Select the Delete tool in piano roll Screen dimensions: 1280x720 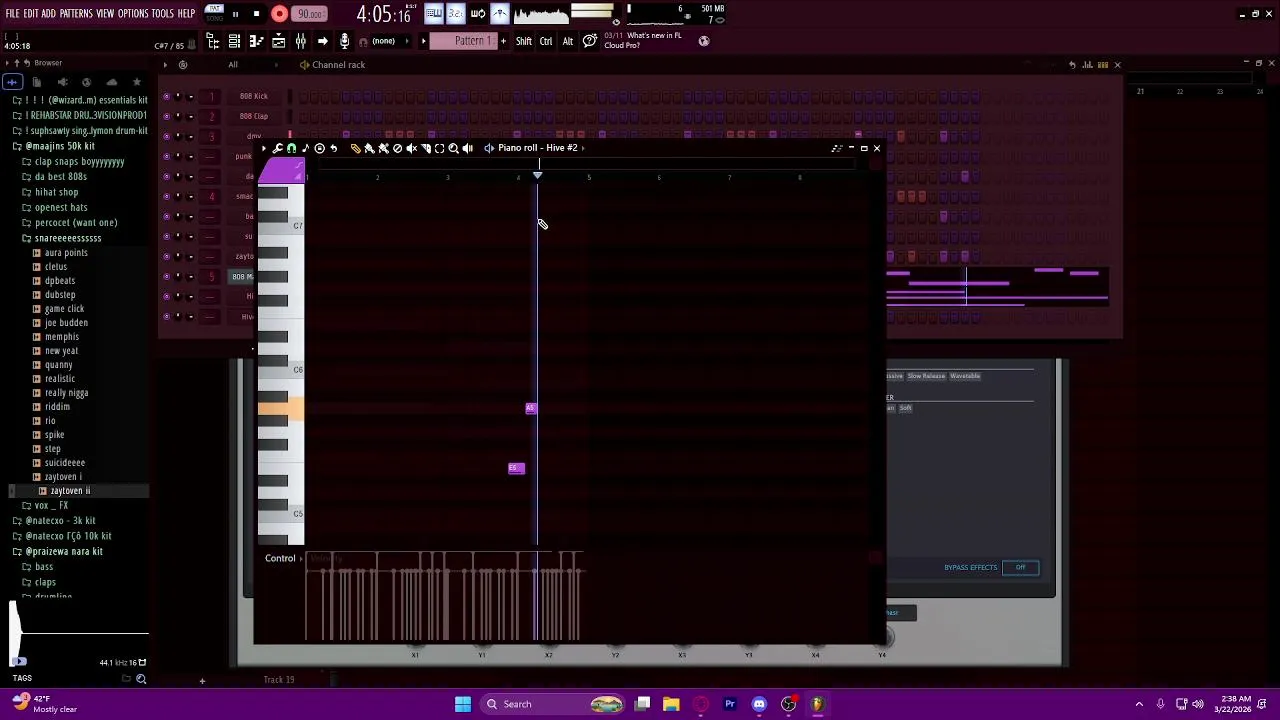[397, 148]
